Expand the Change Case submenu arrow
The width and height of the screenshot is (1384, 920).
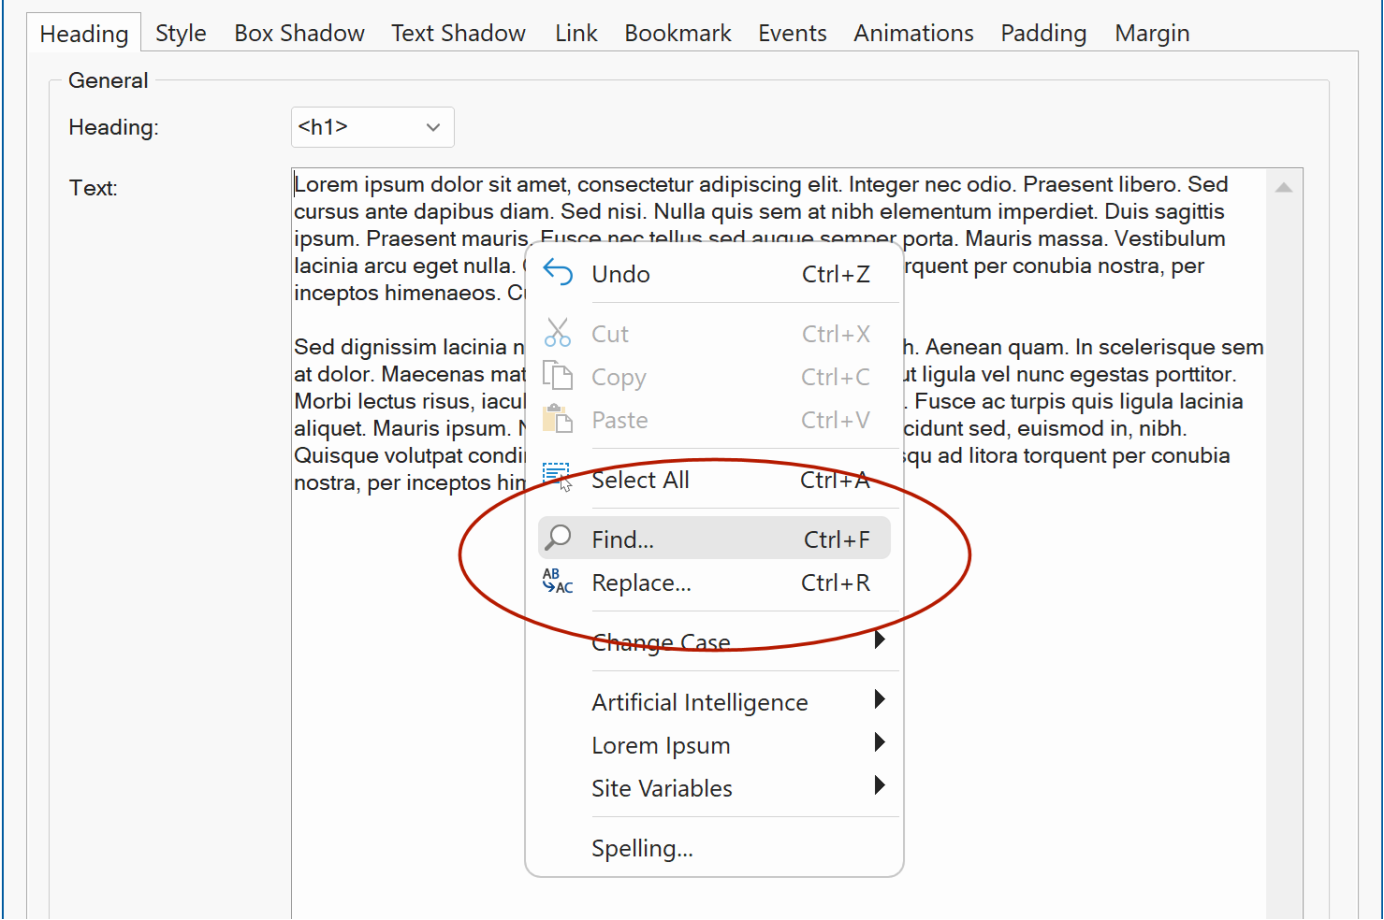click(879, 640)
